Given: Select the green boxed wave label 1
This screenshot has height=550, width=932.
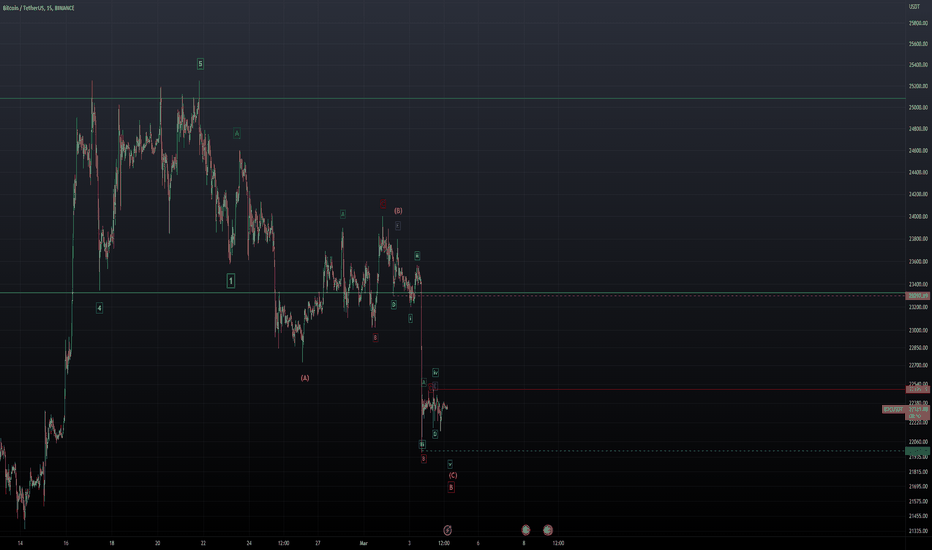Looking at the screenshot, I should point(231,281).
